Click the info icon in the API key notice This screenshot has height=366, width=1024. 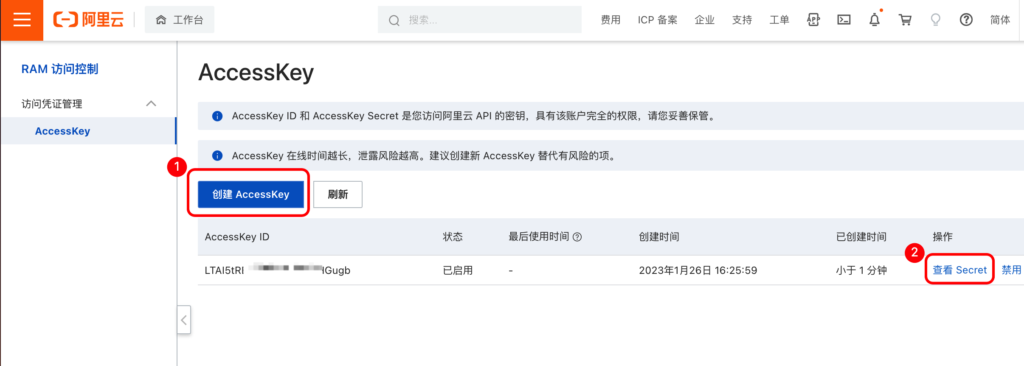coord(217,116)
